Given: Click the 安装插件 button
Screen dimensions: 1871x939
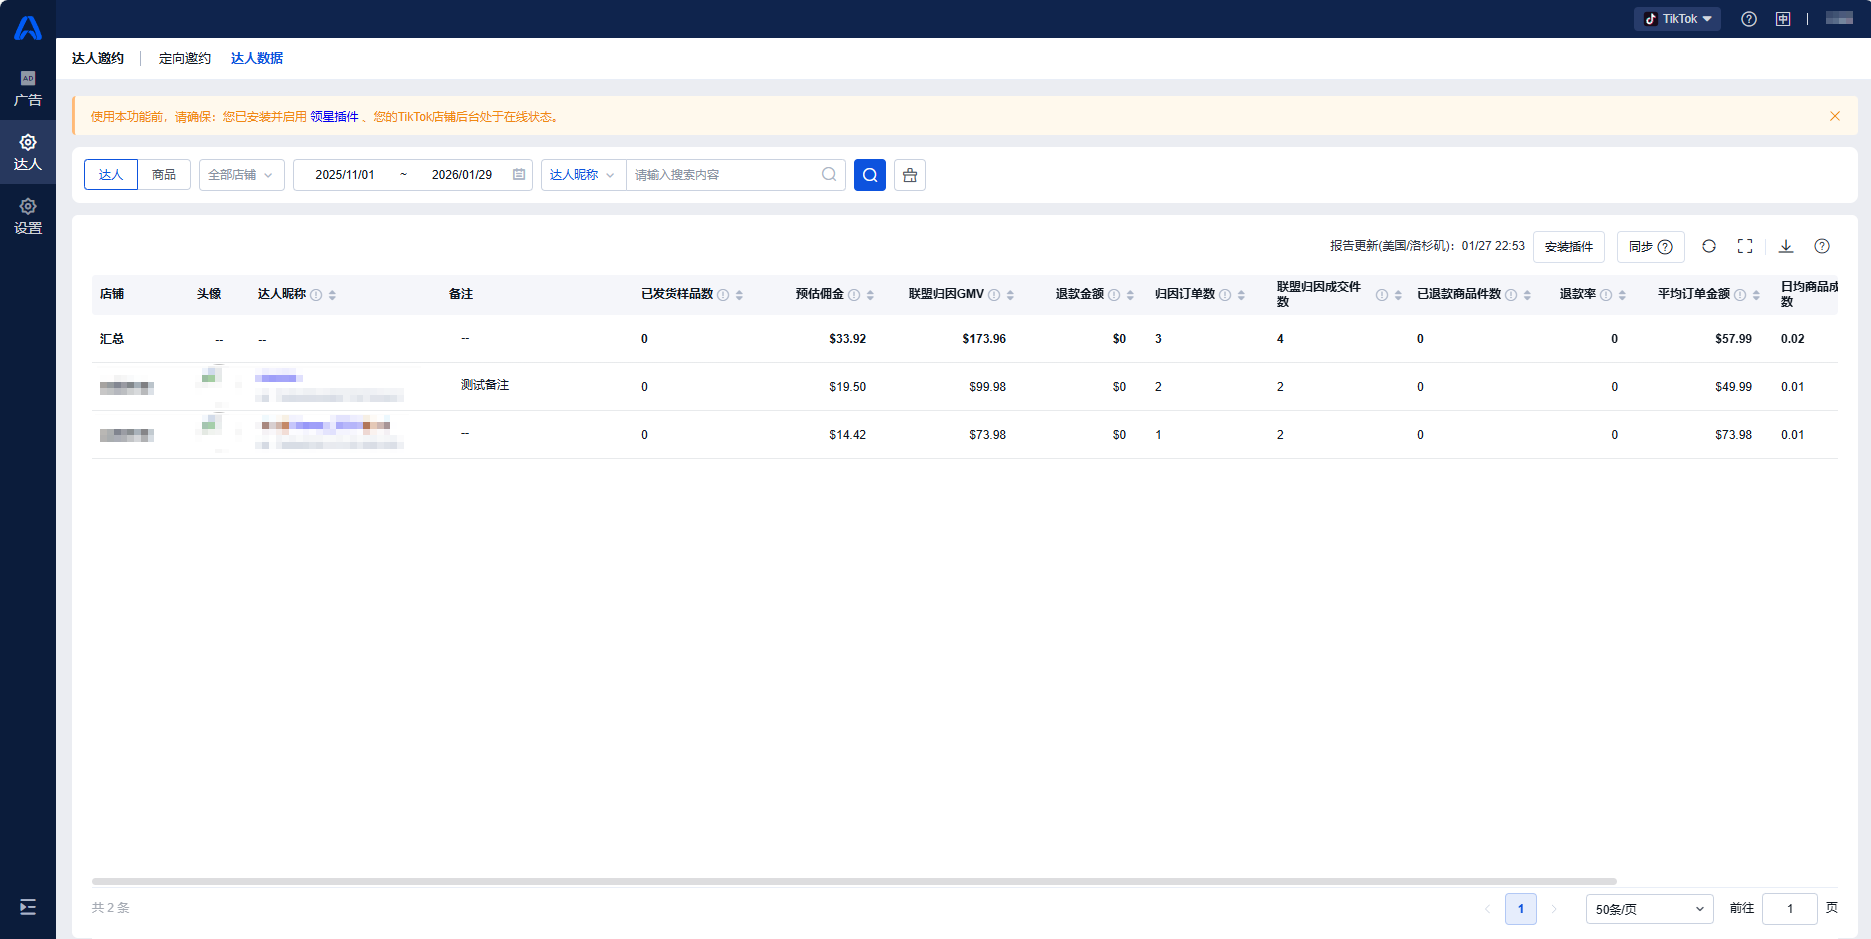Looking at the screenshot, I should 1568,247.
